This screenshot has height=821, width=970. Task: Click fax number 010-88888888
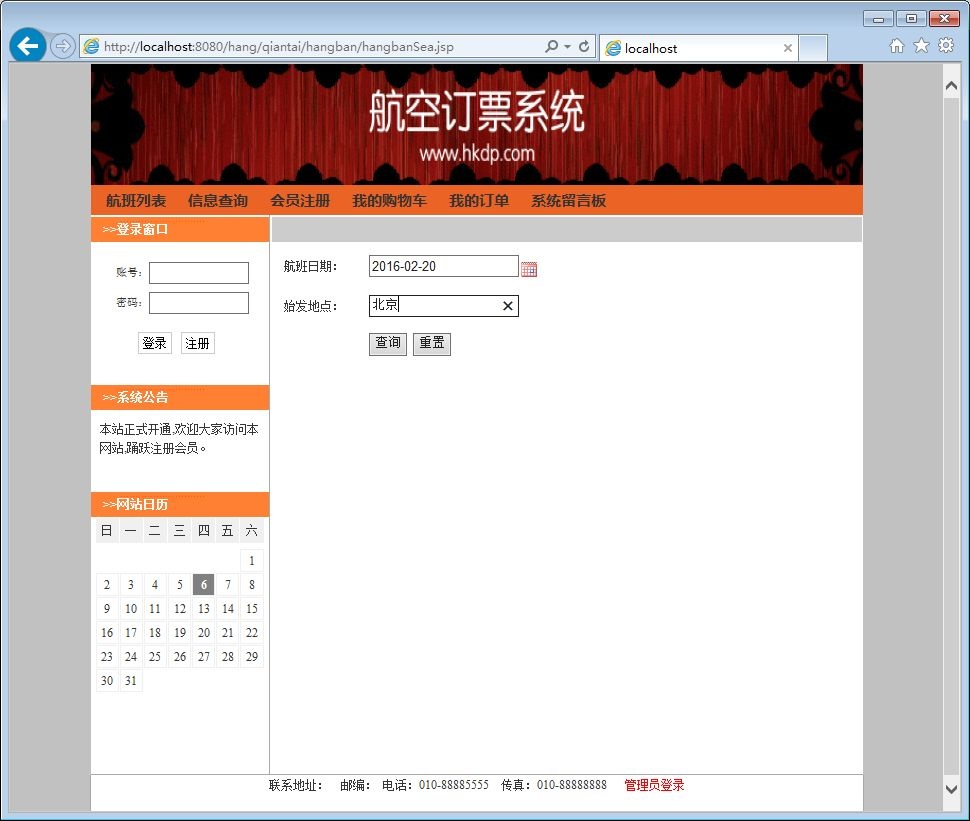(x=572, y=785)
